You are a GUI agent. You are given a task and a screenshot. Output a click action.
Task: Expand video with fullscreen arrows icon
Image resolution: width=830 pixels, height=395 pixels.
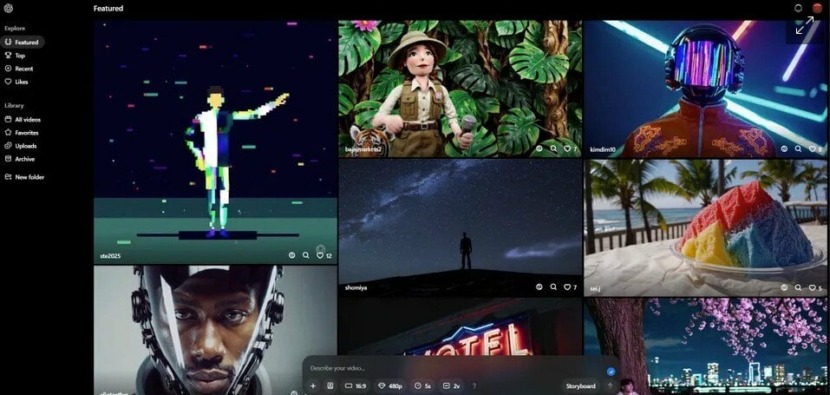pos(805,26)
